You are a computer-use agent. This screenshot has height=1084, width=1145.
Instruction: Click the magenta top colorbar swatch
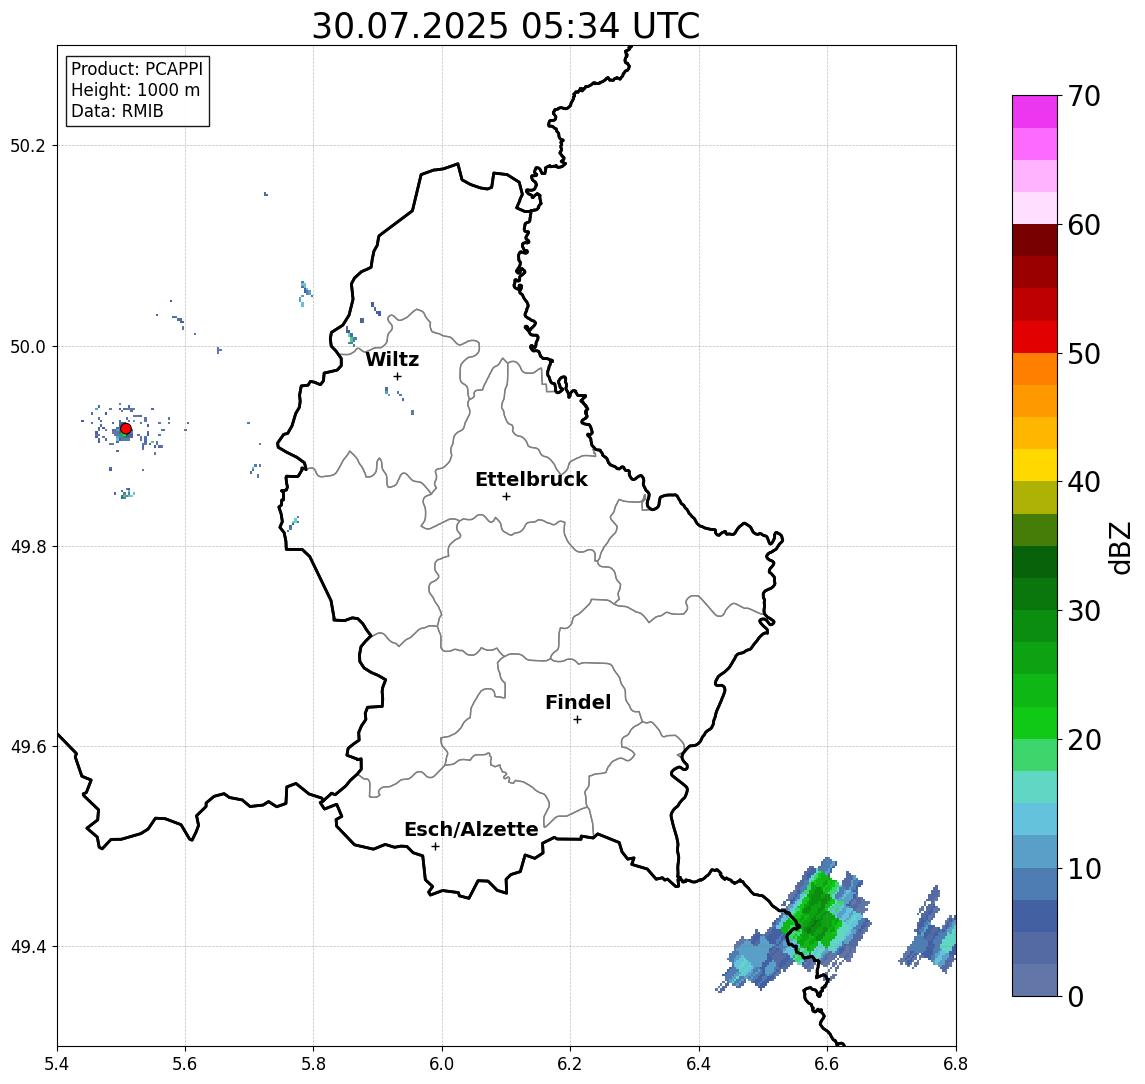pyautogui.click(x=1035, y=112)
